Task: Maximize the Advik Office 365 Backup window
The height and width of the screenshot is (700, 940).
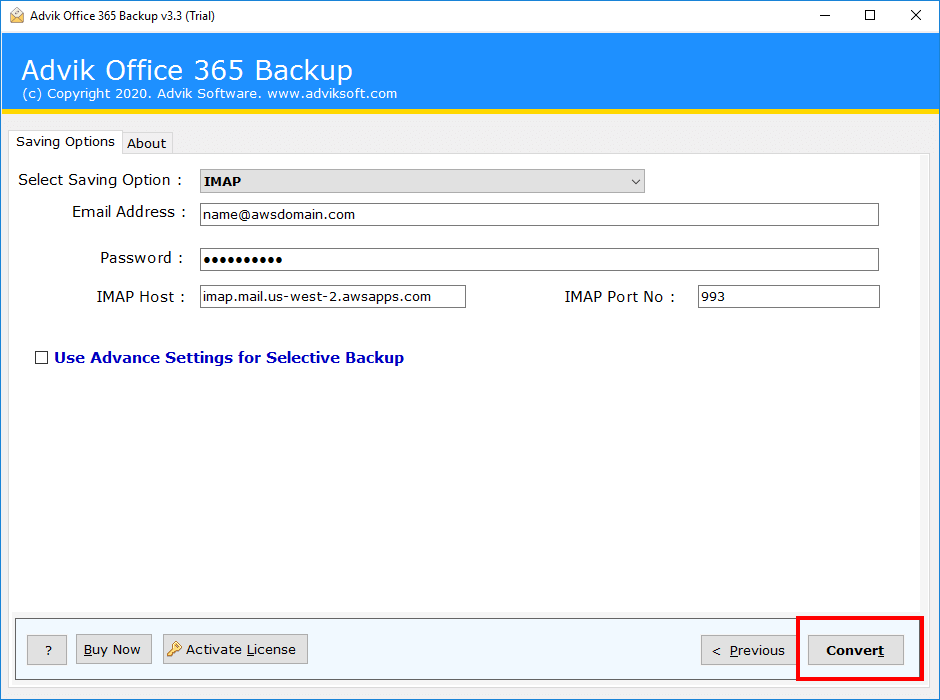Action: pos(870,16)
